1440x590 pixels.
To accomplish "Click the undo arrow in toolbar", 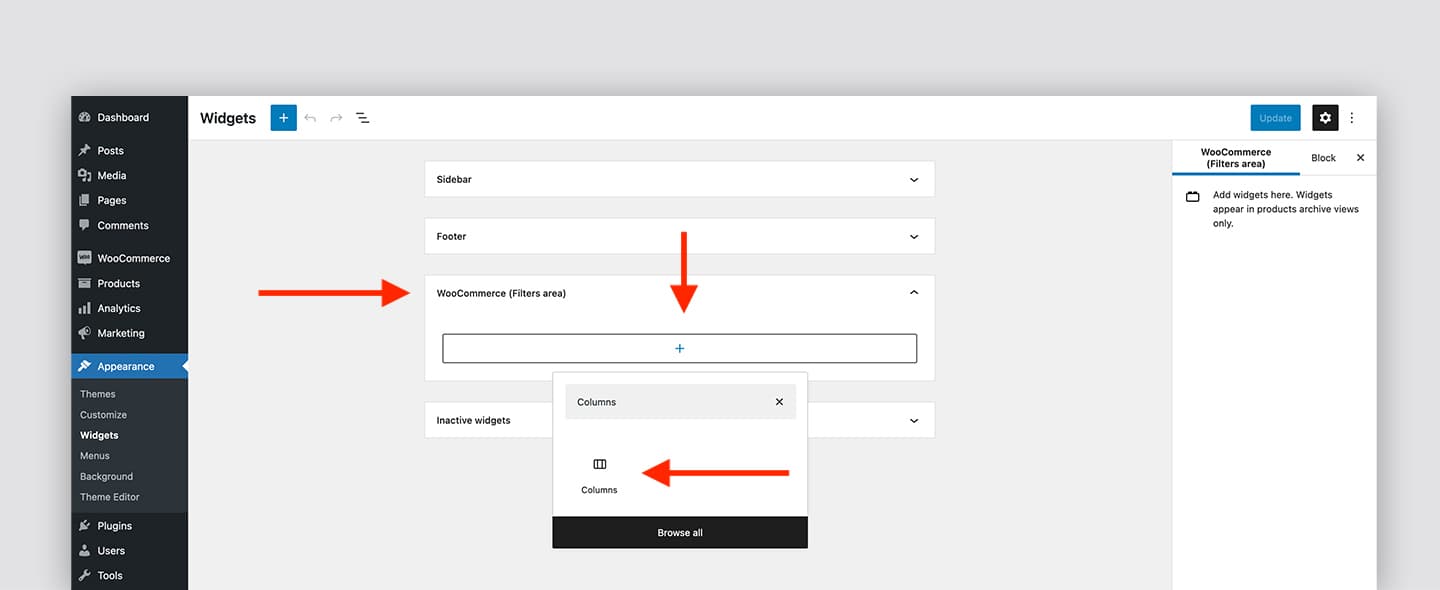I will click(310, 118).
